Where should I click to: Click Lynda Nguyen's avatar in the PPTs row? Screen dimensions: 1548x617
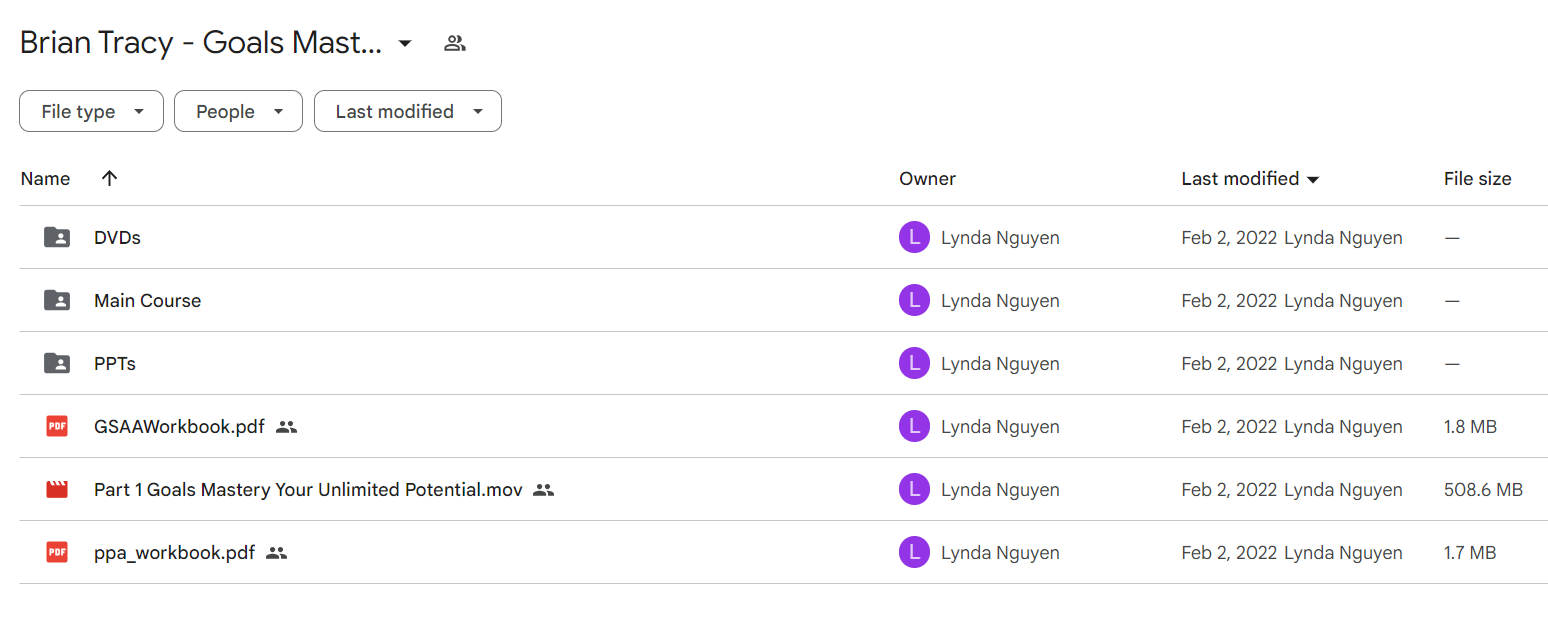pyautogui.click(x=914, y=364)
